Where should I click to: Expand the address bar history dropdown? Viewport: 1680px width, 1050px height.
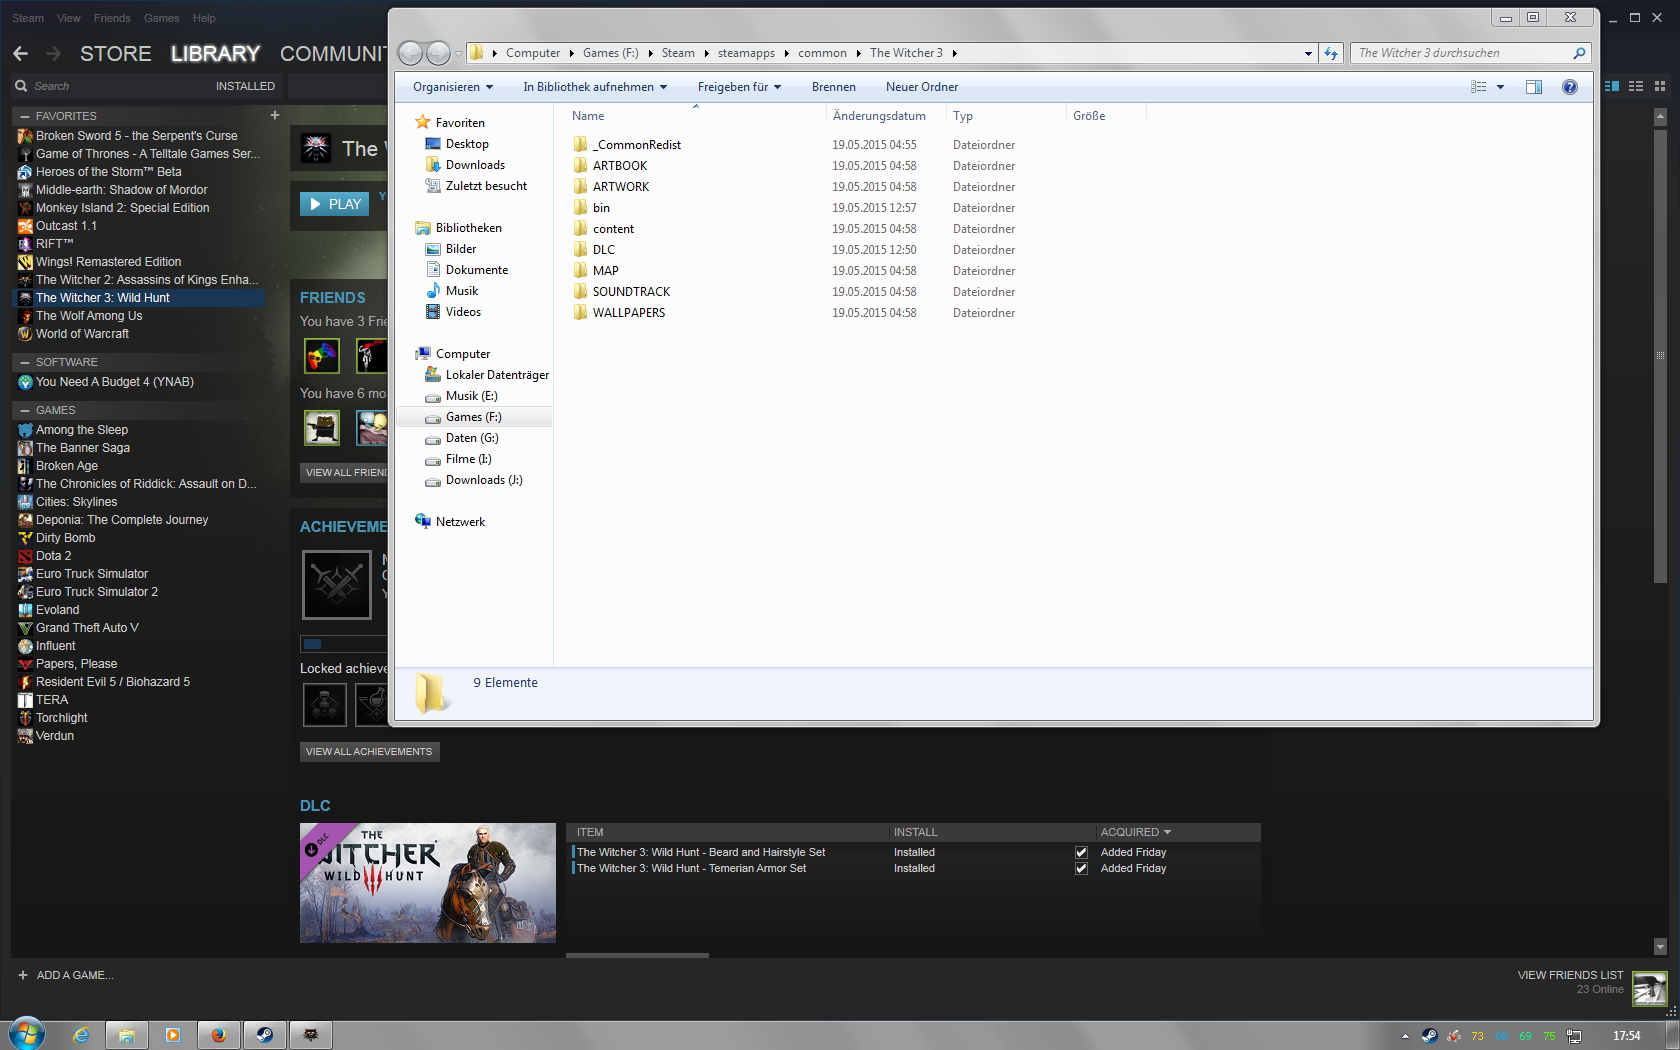(1308, 54)
